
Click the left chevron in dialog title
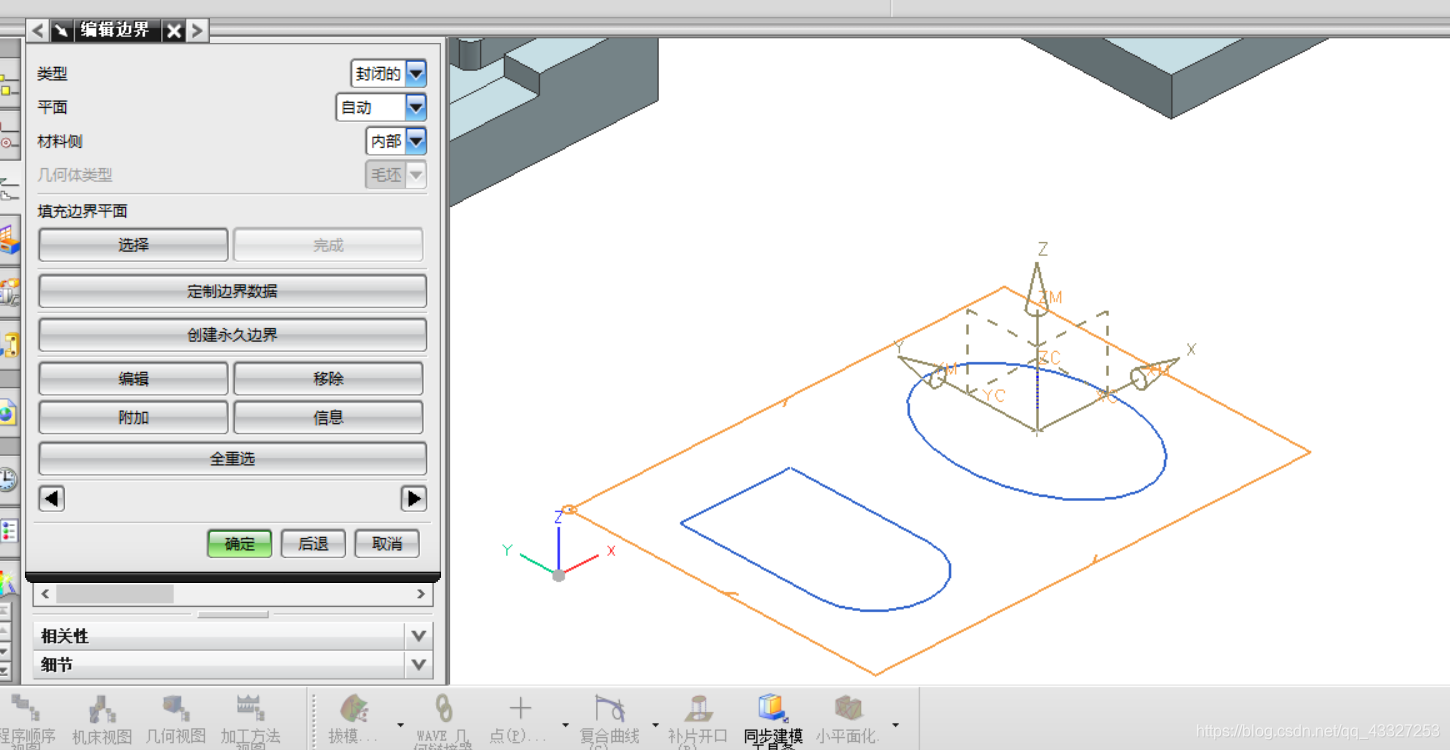point(38,31)
